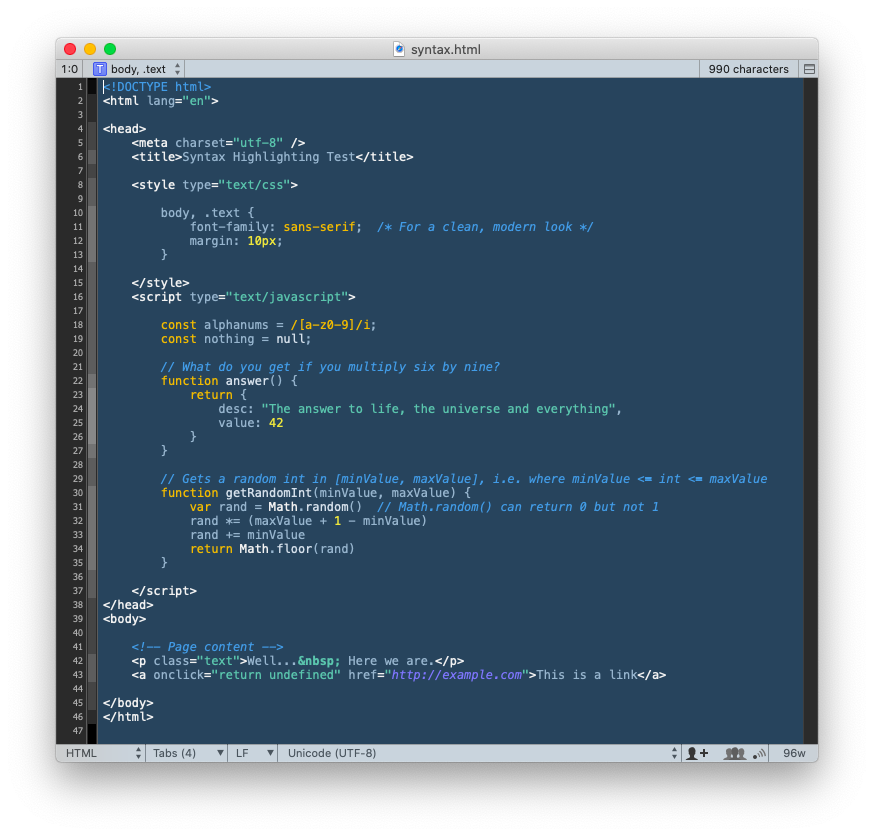Click the green zoom window button
The width and height of the screenshot is (874, 836).
[110, 49]
